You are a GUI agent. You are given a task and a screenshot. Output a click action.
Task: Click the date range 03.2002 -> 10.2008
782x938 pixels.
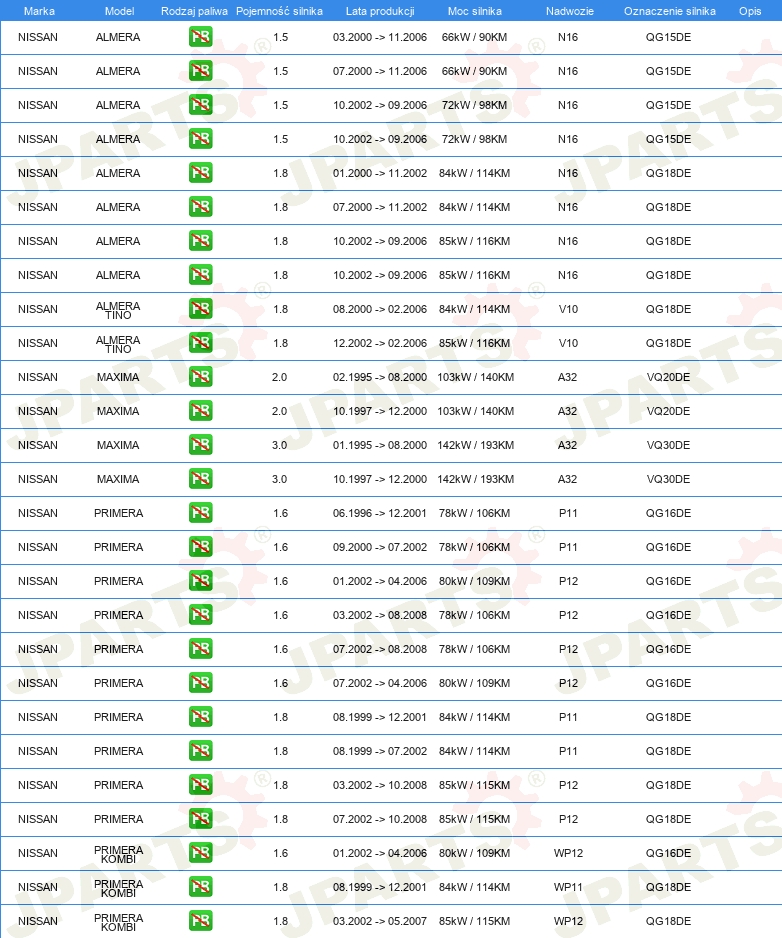tap(380, 785)
